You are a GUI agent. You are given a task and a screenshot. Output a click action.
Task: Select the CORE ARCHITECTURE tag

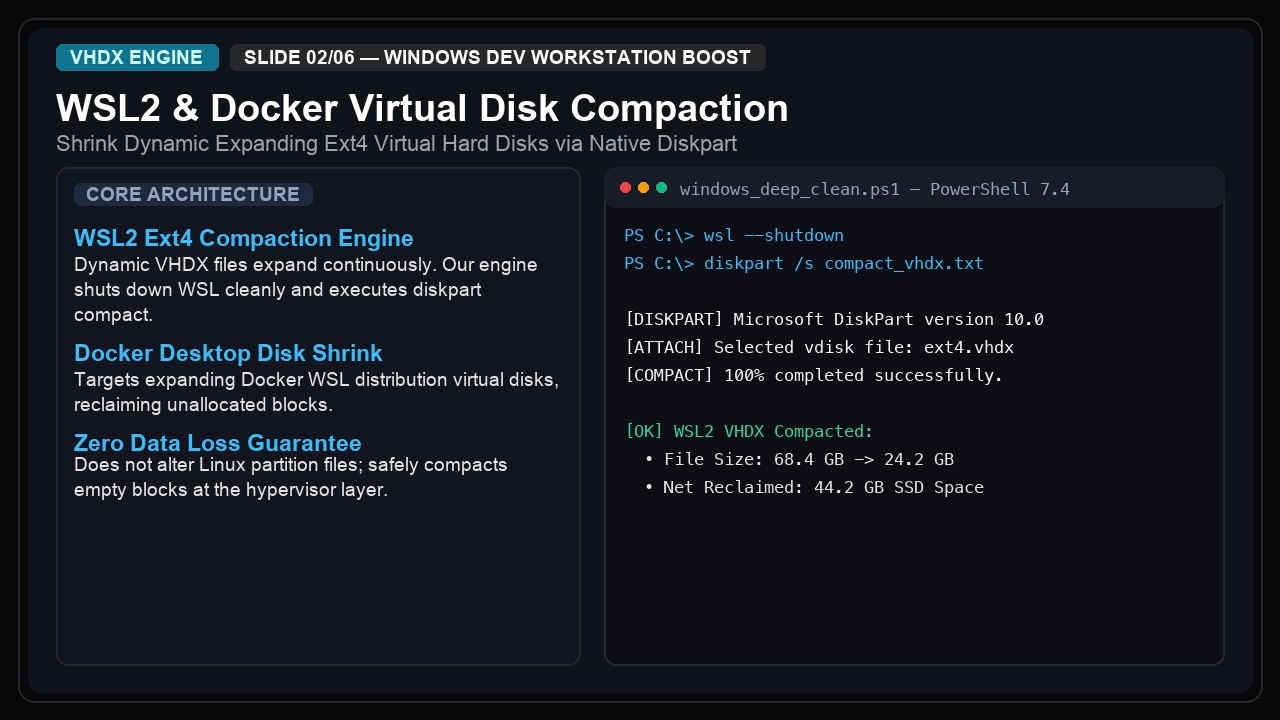point(193,194)
